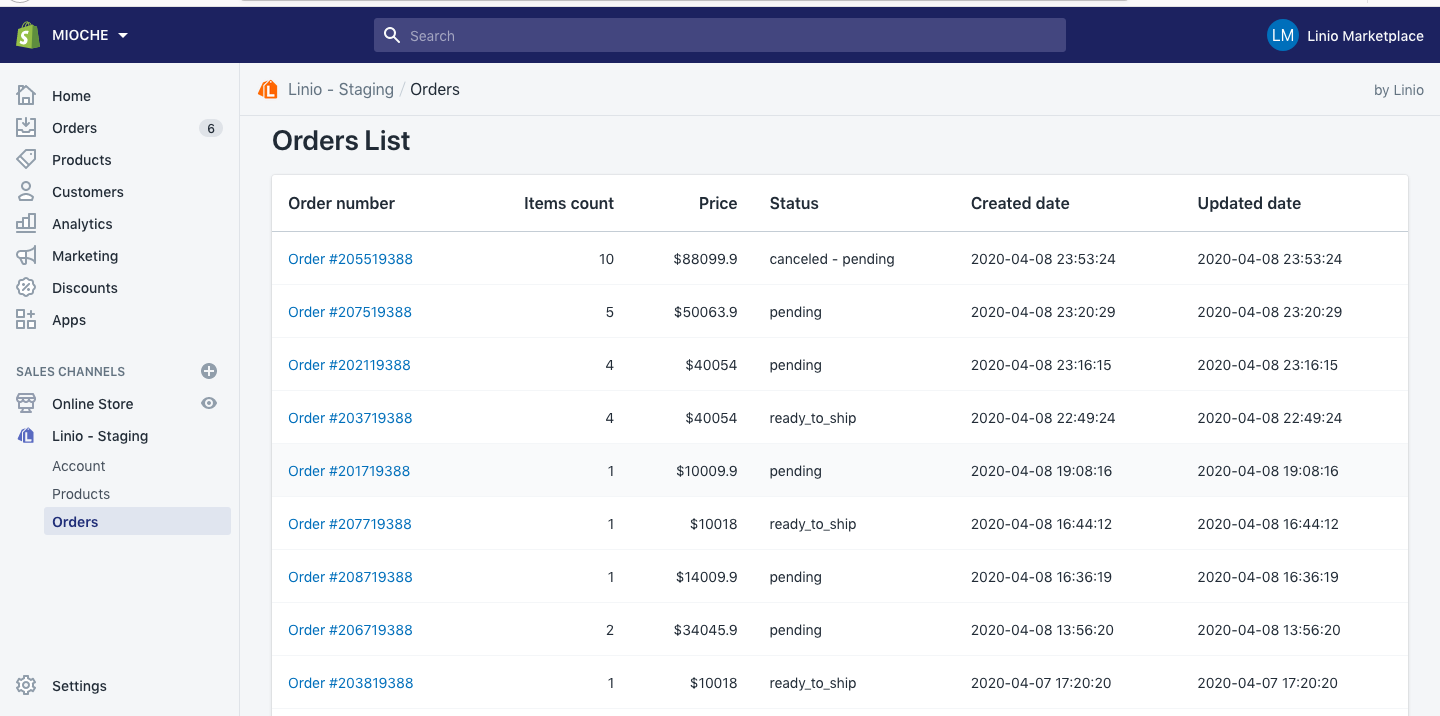Open Discounts page

85,288
